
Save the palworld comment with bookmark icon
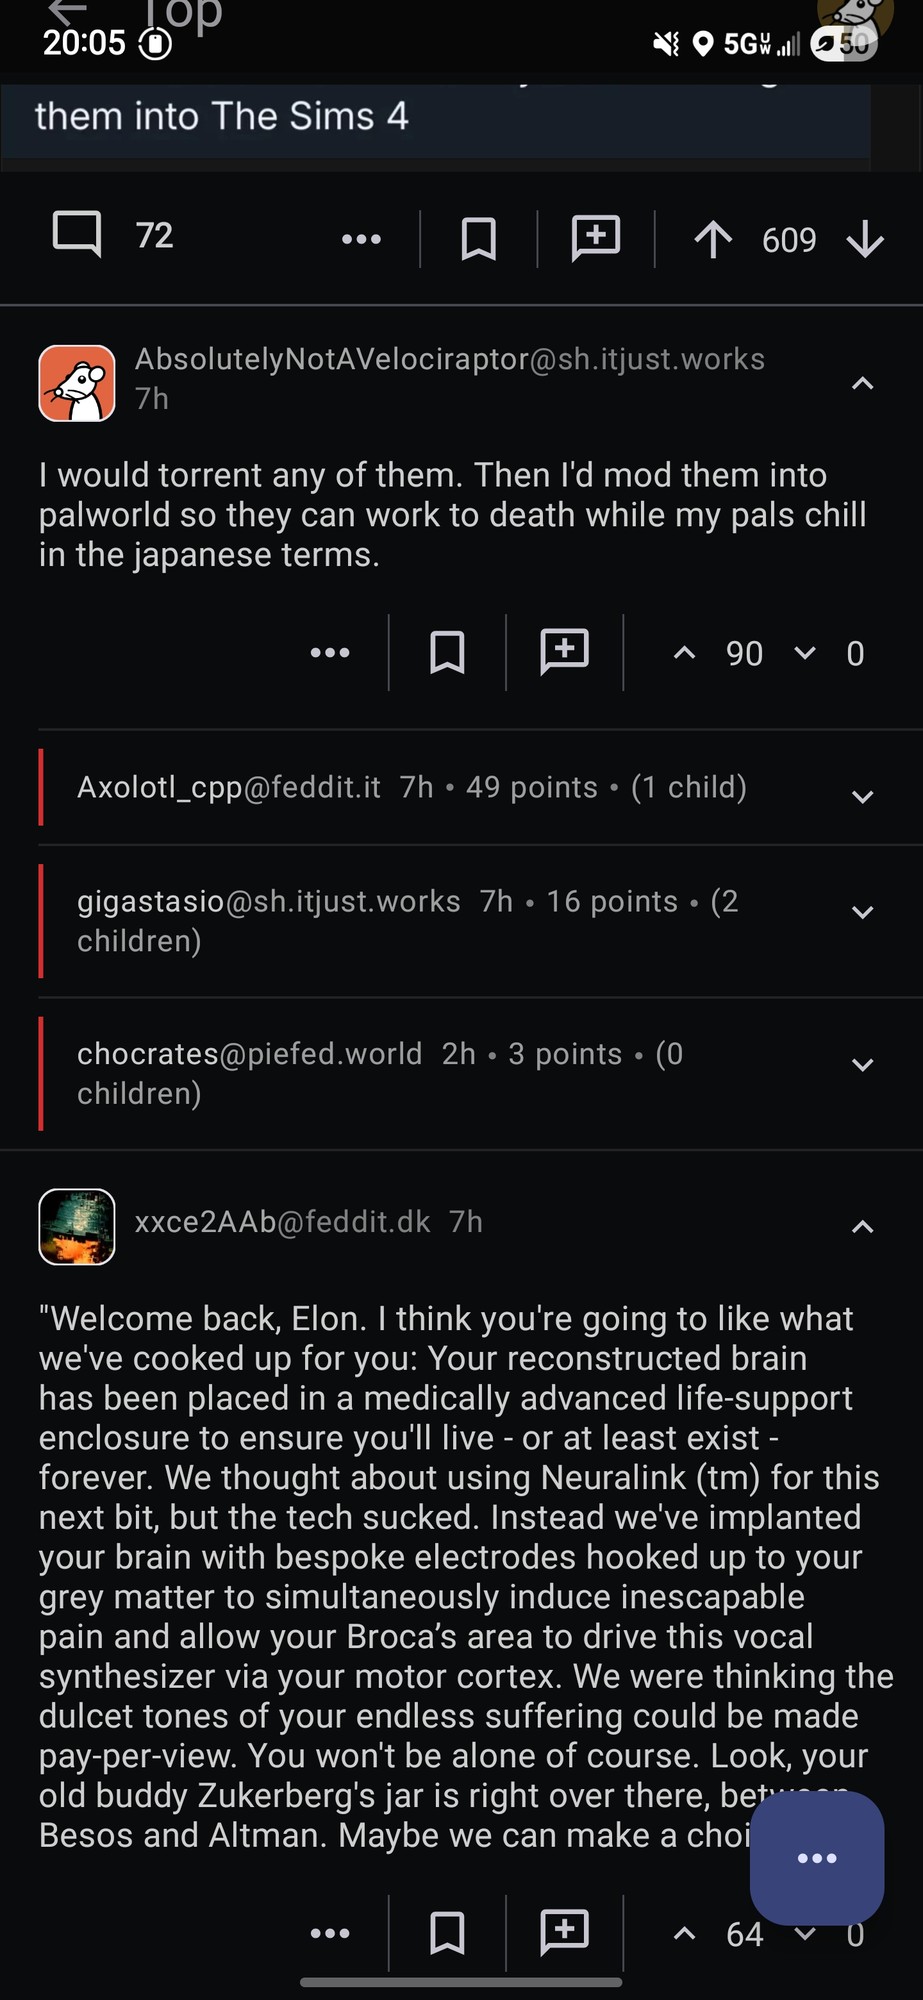tap(447, 653)
